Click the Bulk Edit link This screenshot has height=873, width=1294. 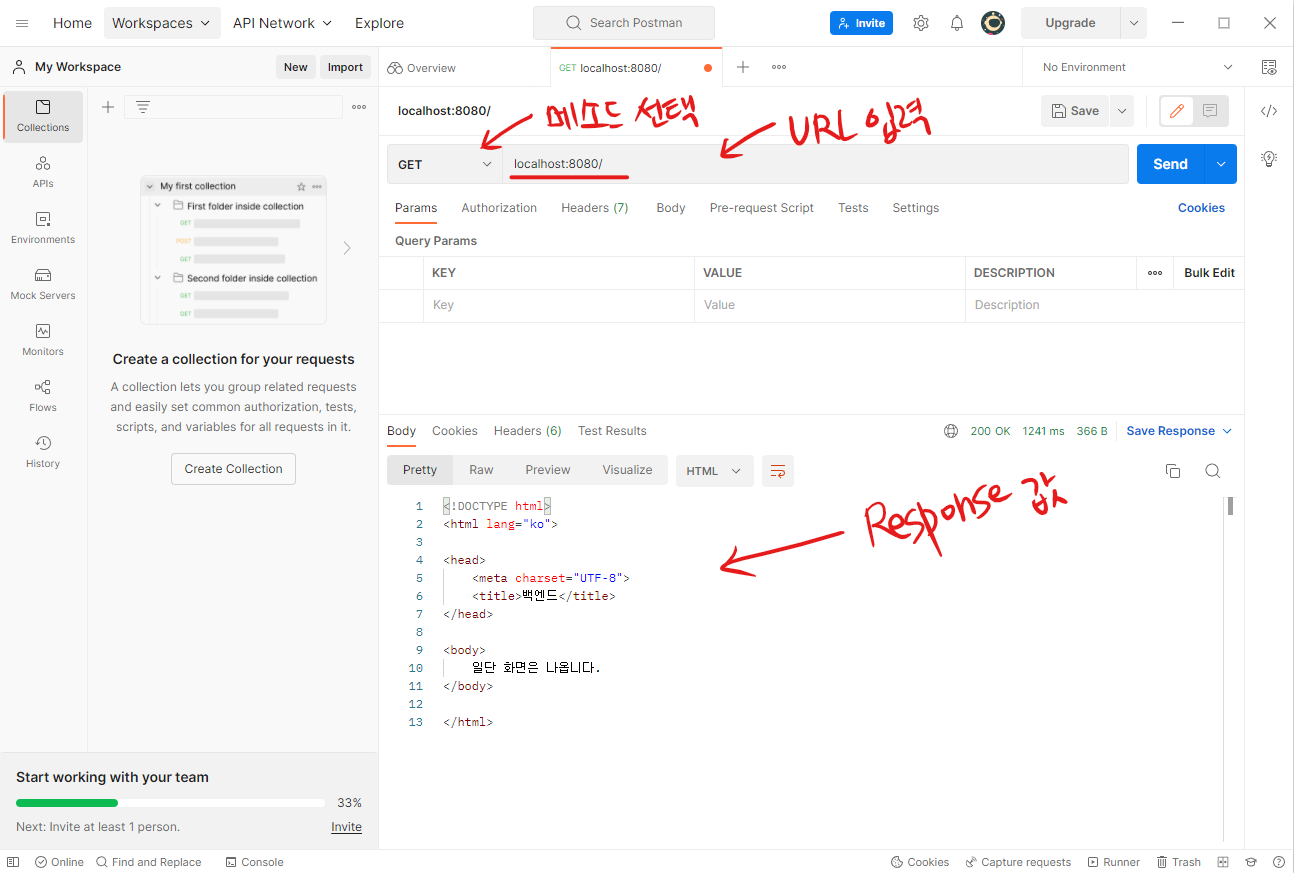1209,273
